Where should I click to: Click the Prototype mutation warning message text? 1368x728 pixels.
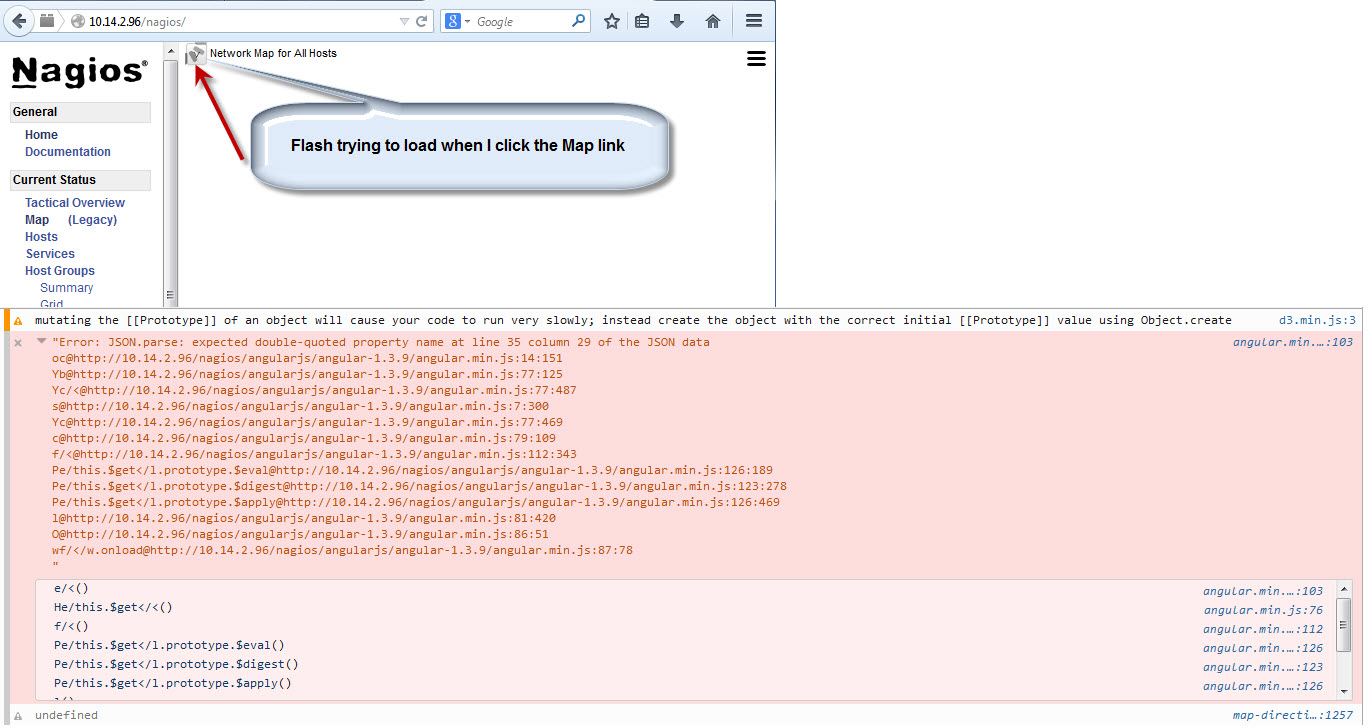[x=633, y=321]
